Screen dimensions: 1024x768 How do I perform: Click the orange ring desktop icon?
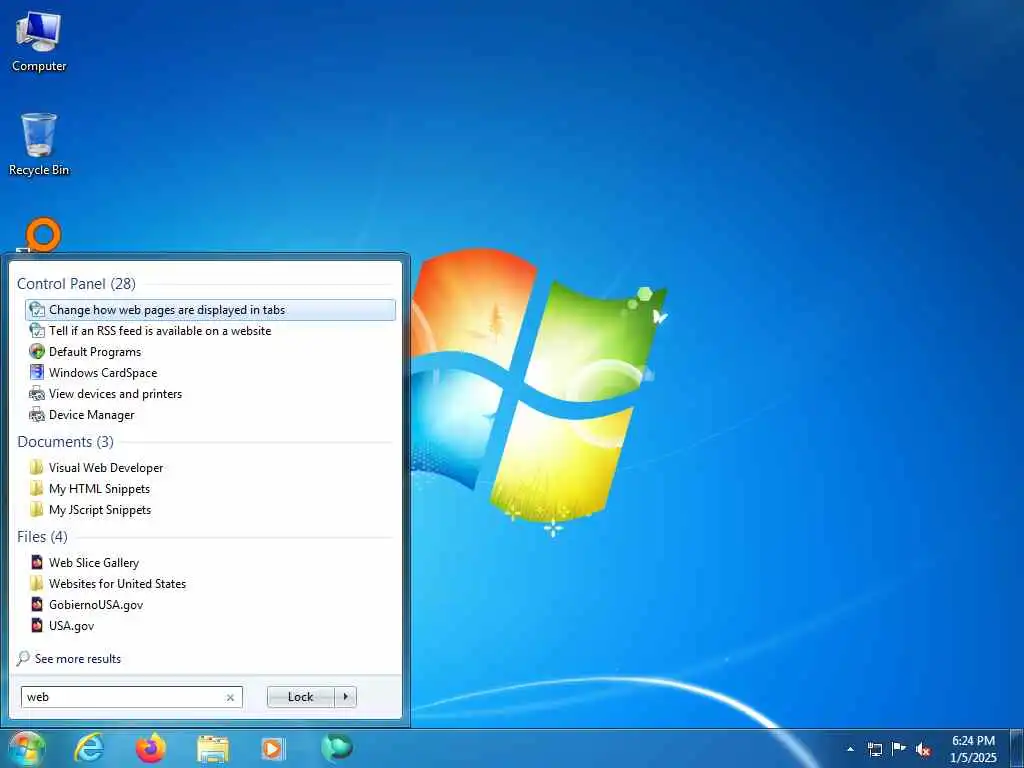click(43, 235)
